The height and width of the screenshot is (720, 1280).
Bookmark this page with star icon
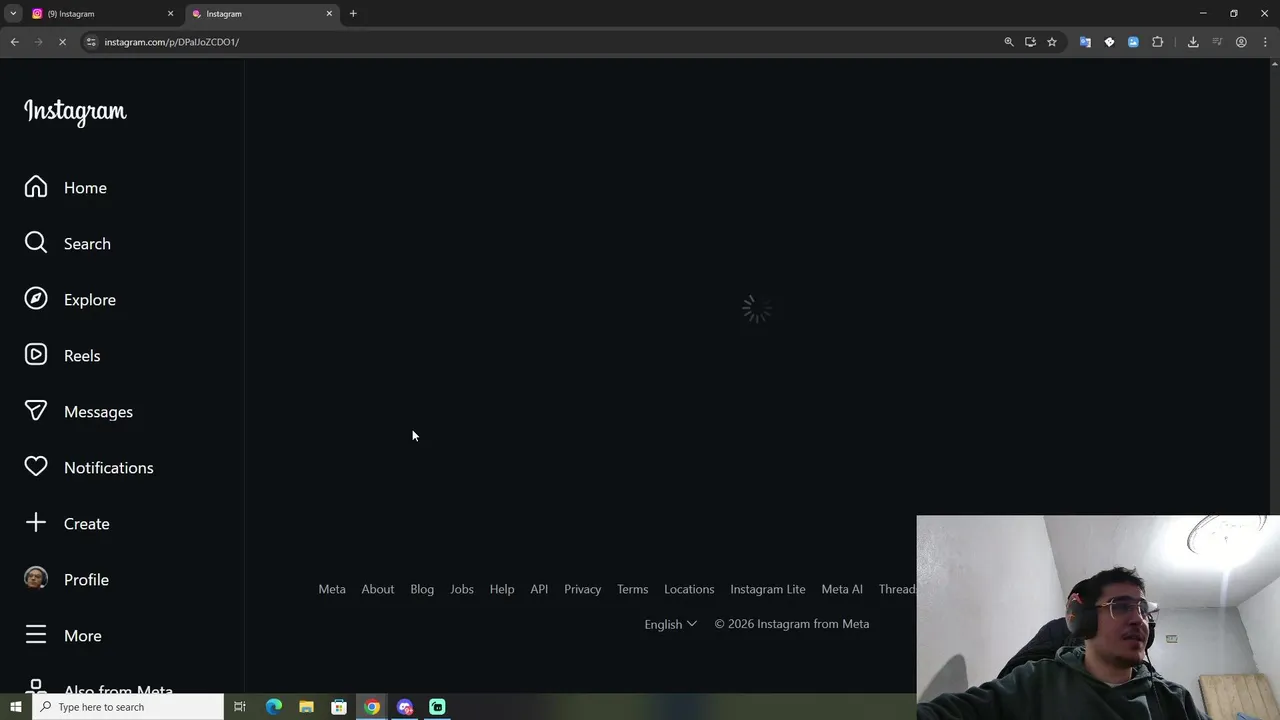[x=1052, y=42]
